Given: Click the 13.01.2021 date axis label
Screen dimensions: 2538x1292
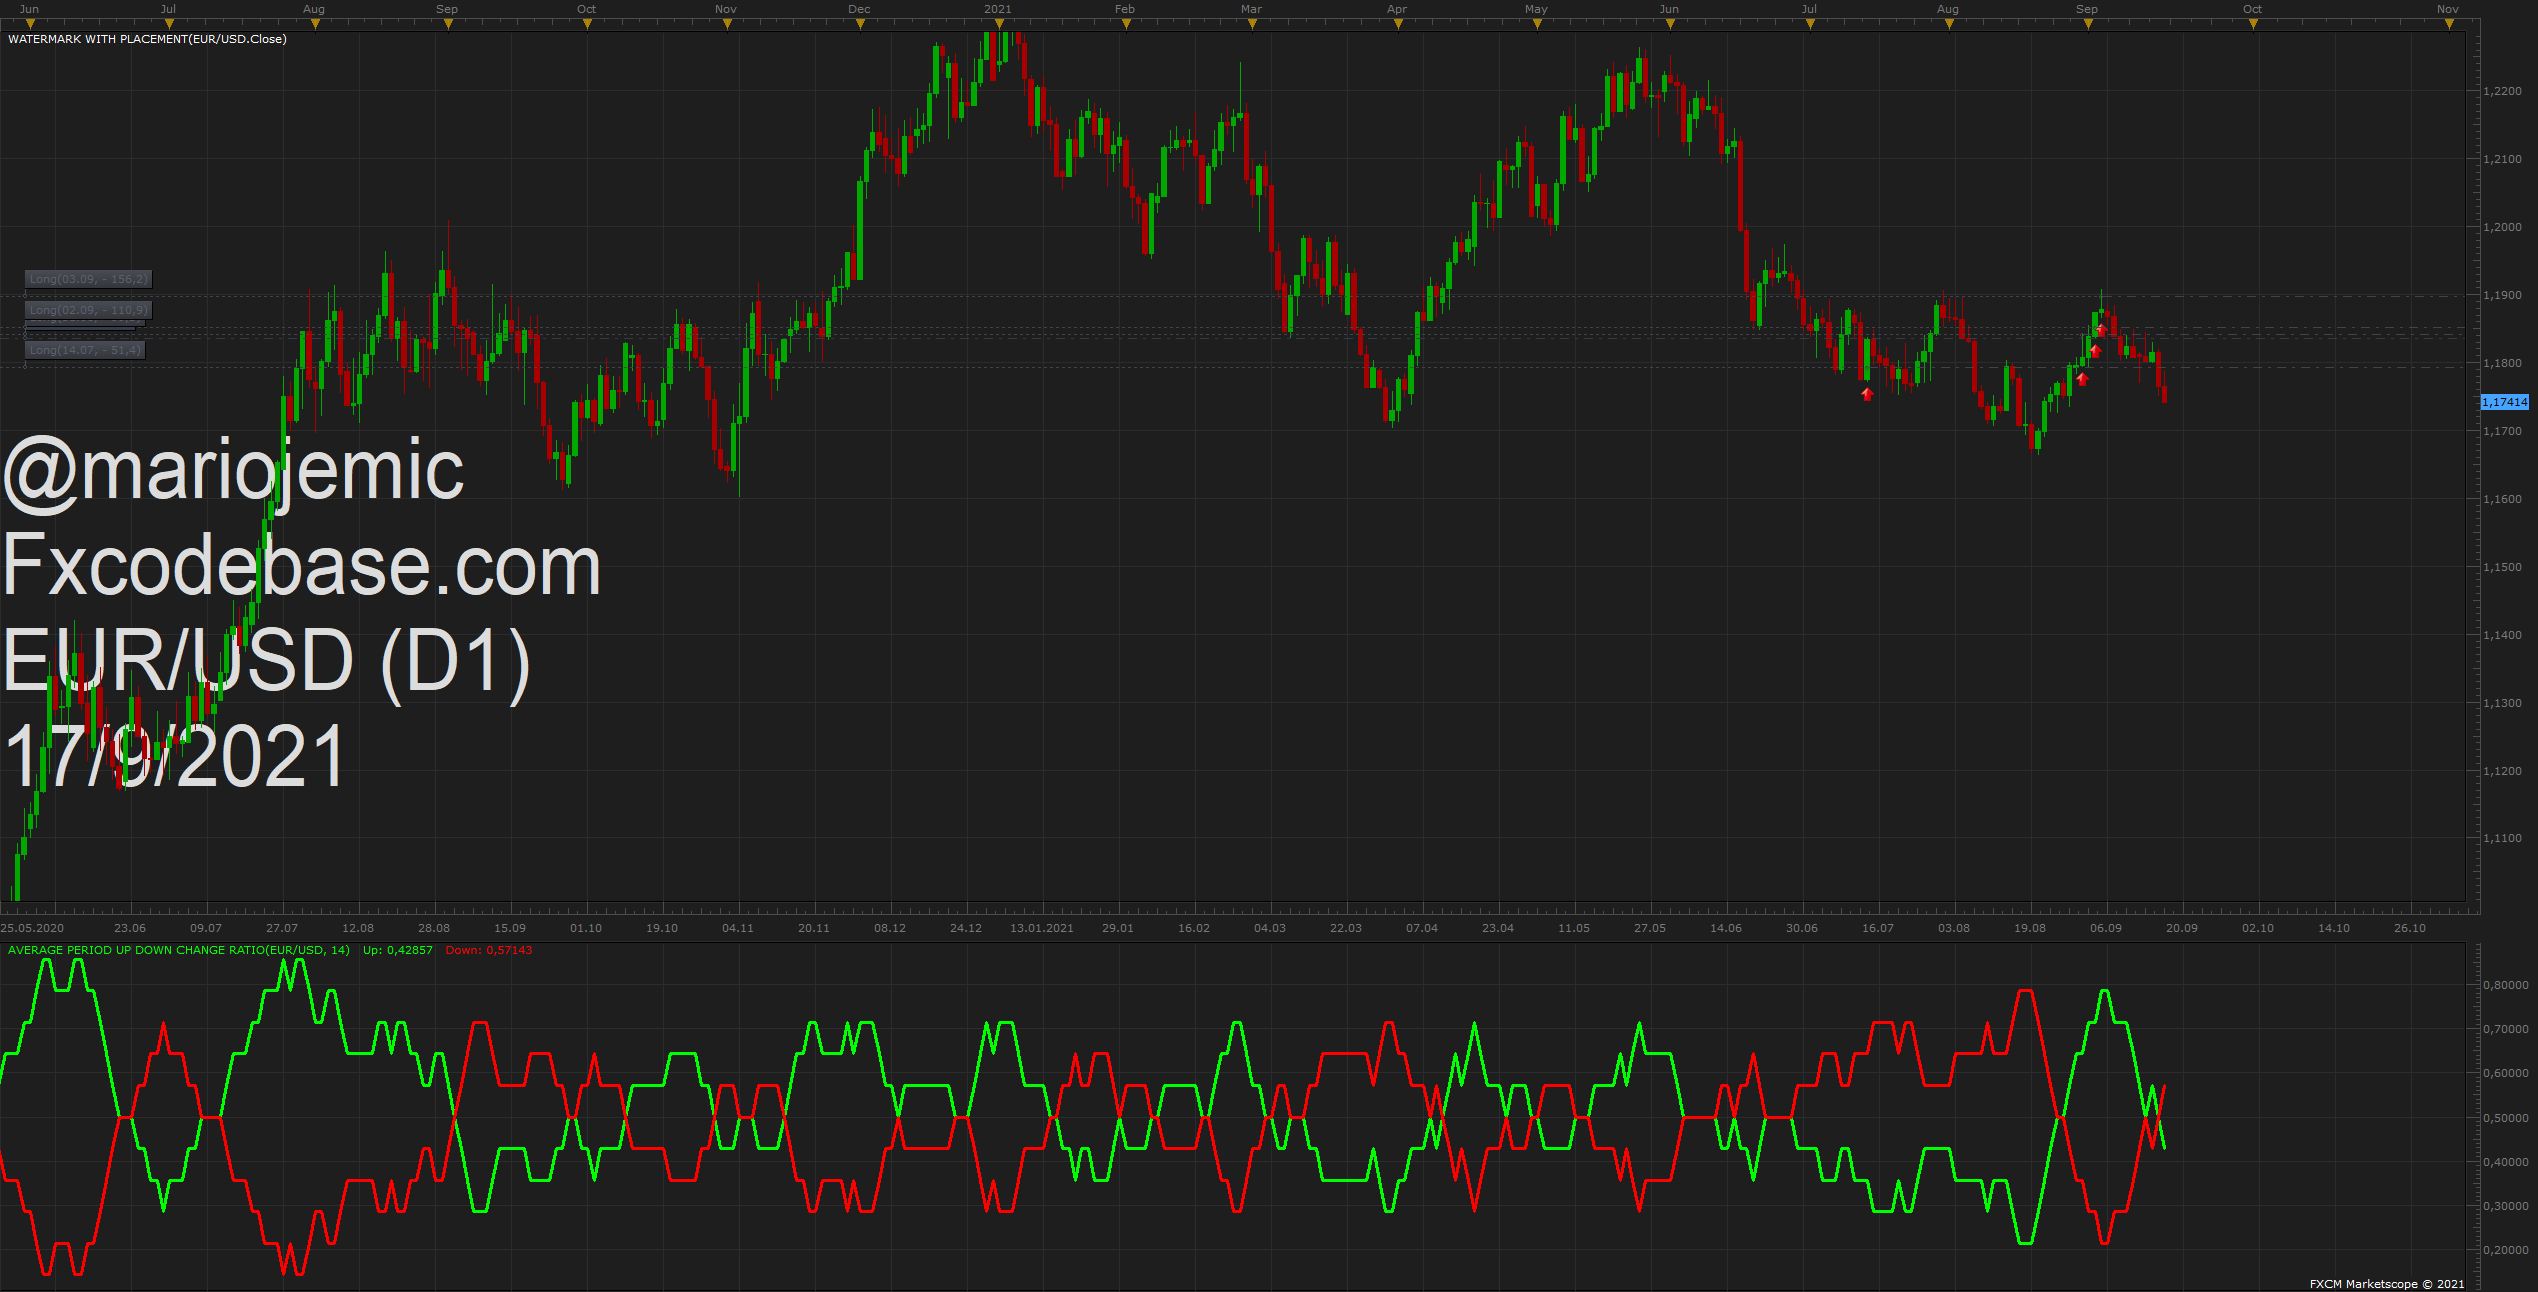Looking at the screenshot, I should coord(1042,928).
